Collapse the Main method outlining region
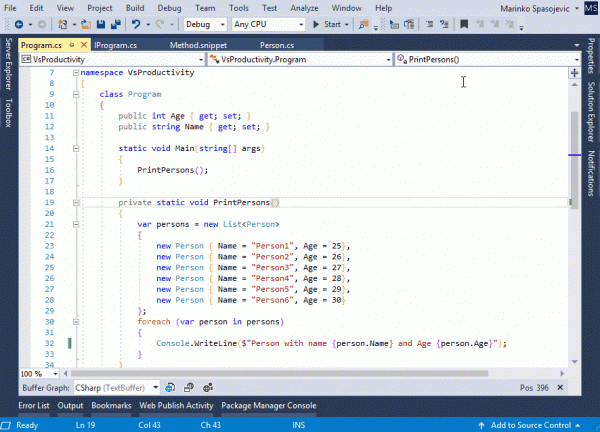This screenshot has height=432, width=600. click(78, 147)
